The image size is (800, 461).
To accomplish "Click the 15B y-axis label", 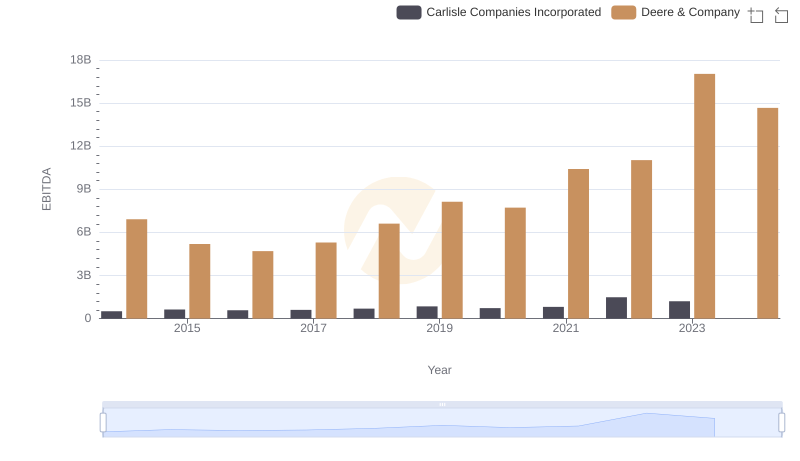I will (x=81, y=103).
